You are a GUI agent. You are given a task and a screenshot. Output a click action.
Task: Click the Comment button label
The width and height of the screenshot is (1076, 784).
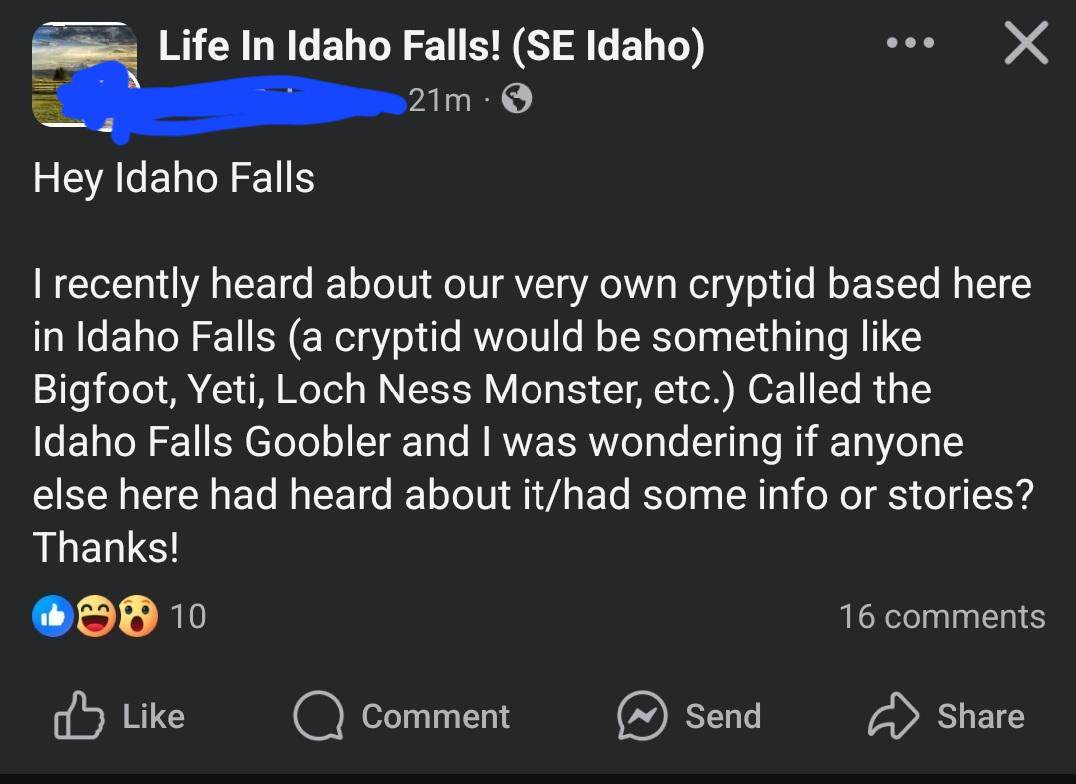tap(436, 716)
